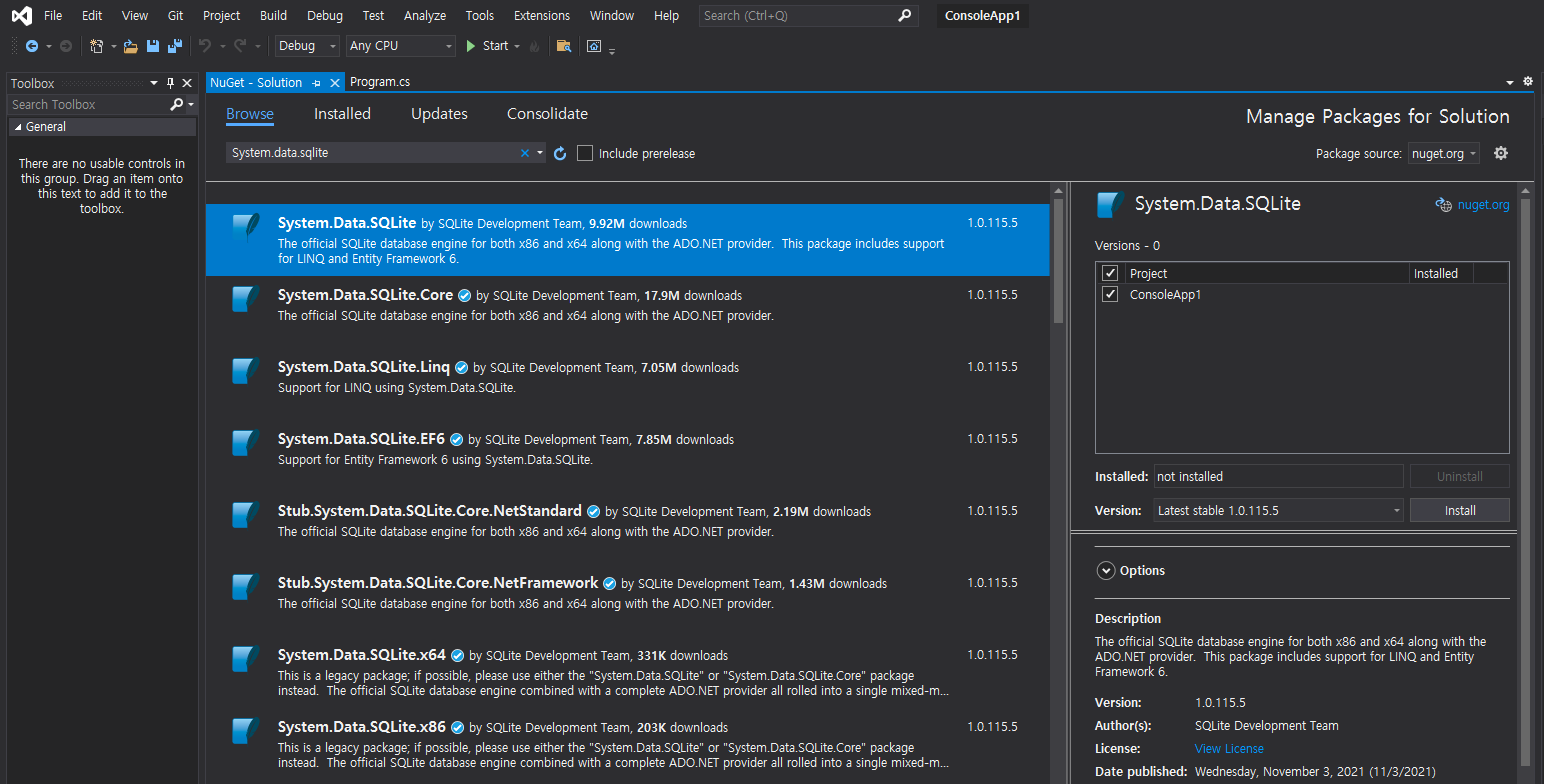Click the Visual Studio logo icon
Screen dimensions: 1544x784
(x=21, y=16)
